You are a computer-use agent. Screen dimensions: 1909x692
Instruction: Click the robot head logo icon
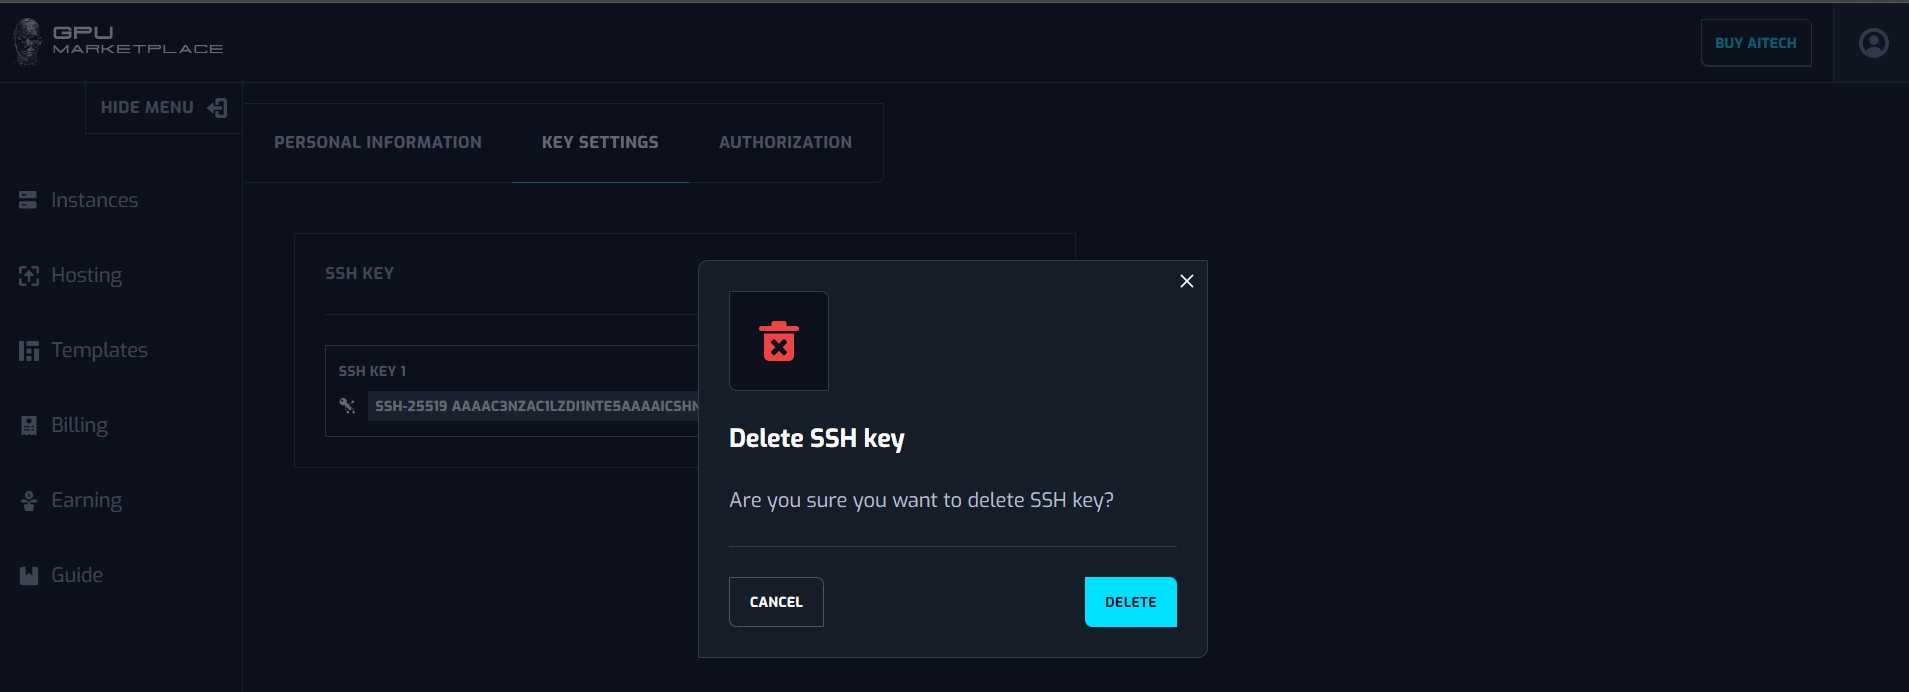27,42
